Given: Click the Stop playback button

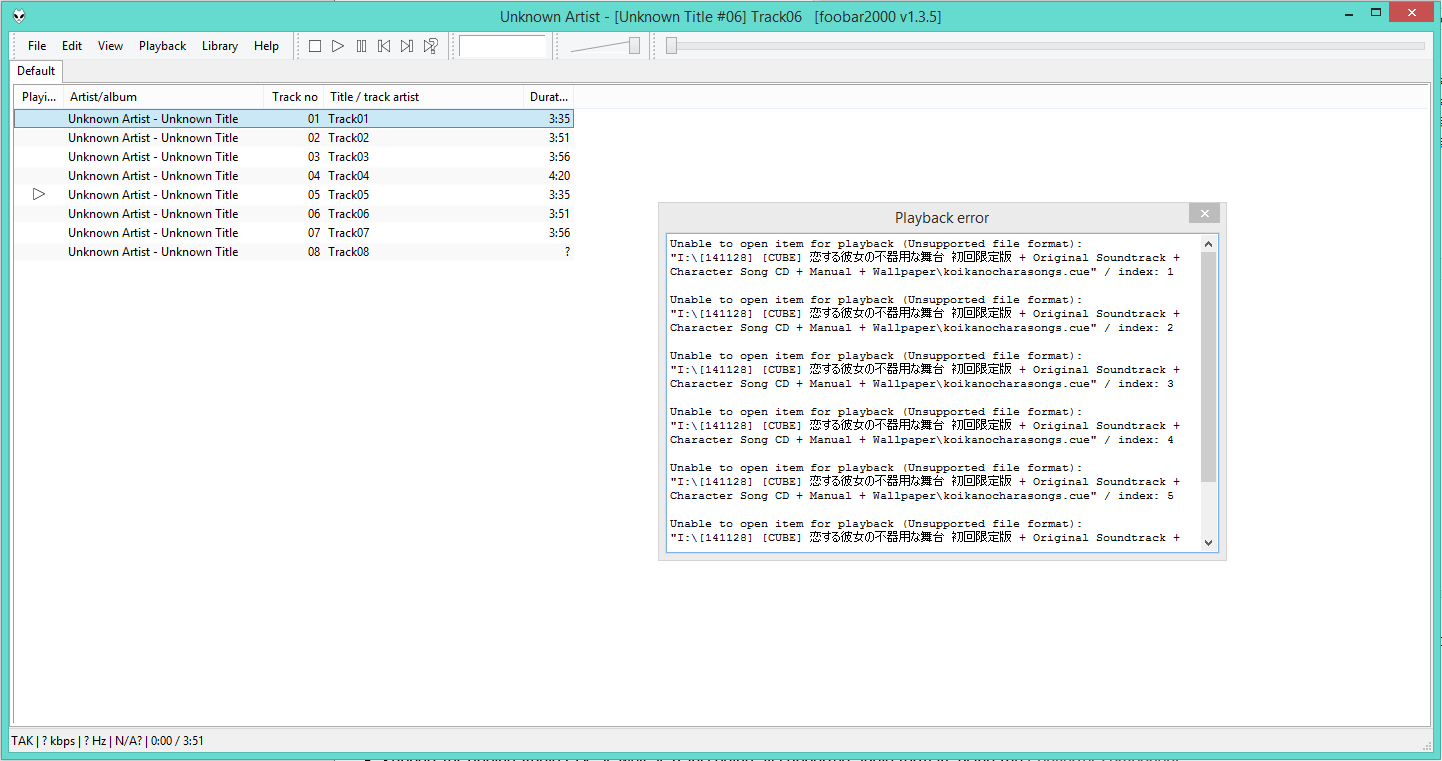Looking at the screenshot, I should [x=315, y=46].
